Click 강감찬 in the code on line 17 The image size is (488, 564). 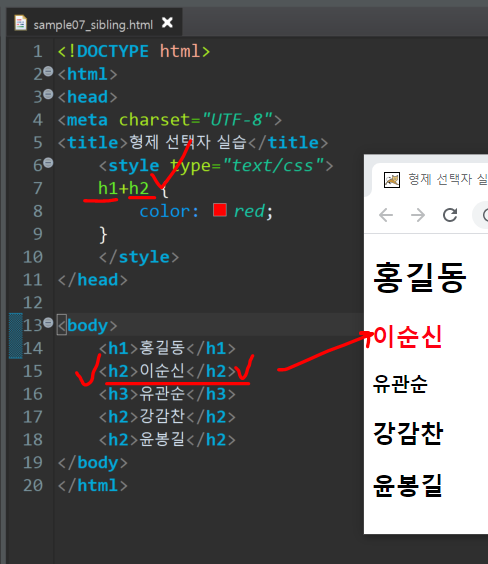click(162, 416)
